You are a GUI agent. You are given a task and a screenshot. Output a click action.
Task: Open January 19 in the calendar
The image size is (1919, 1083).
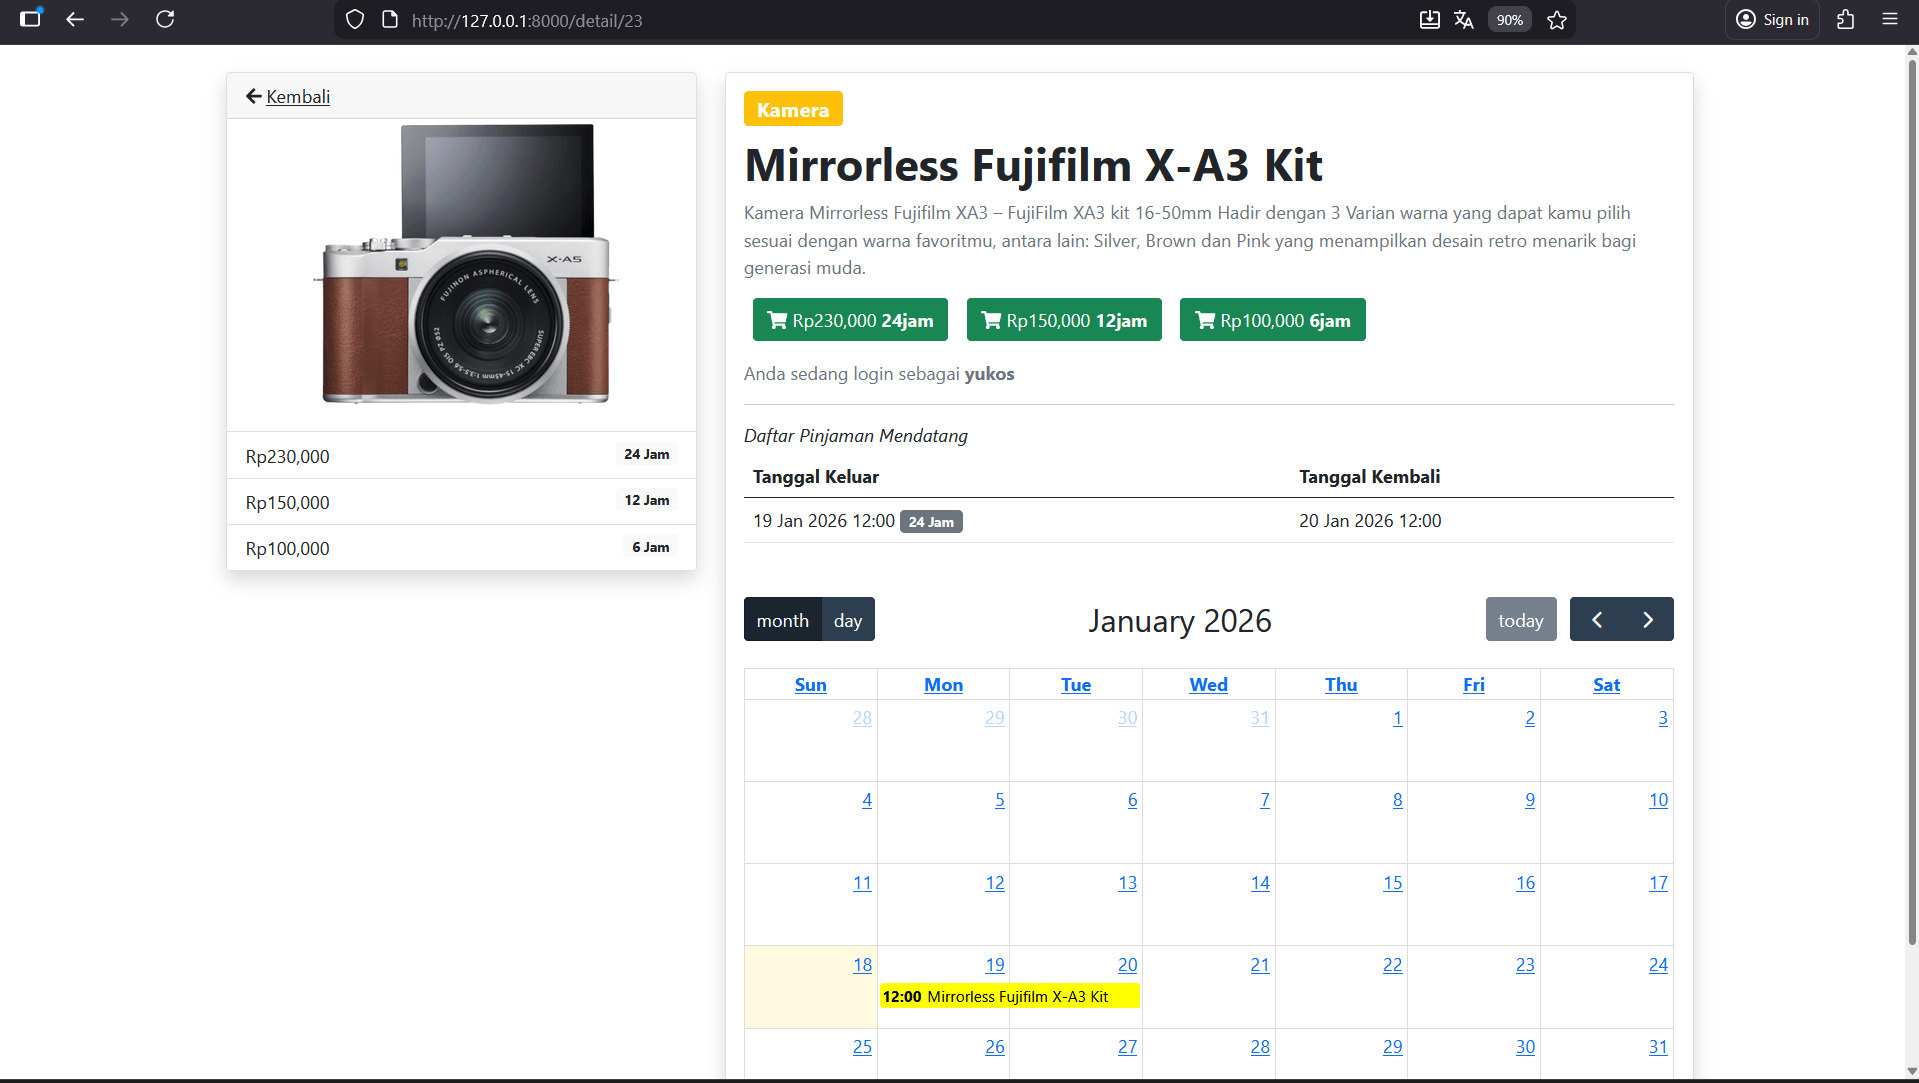pyautogui.click(x=995, y=965)
